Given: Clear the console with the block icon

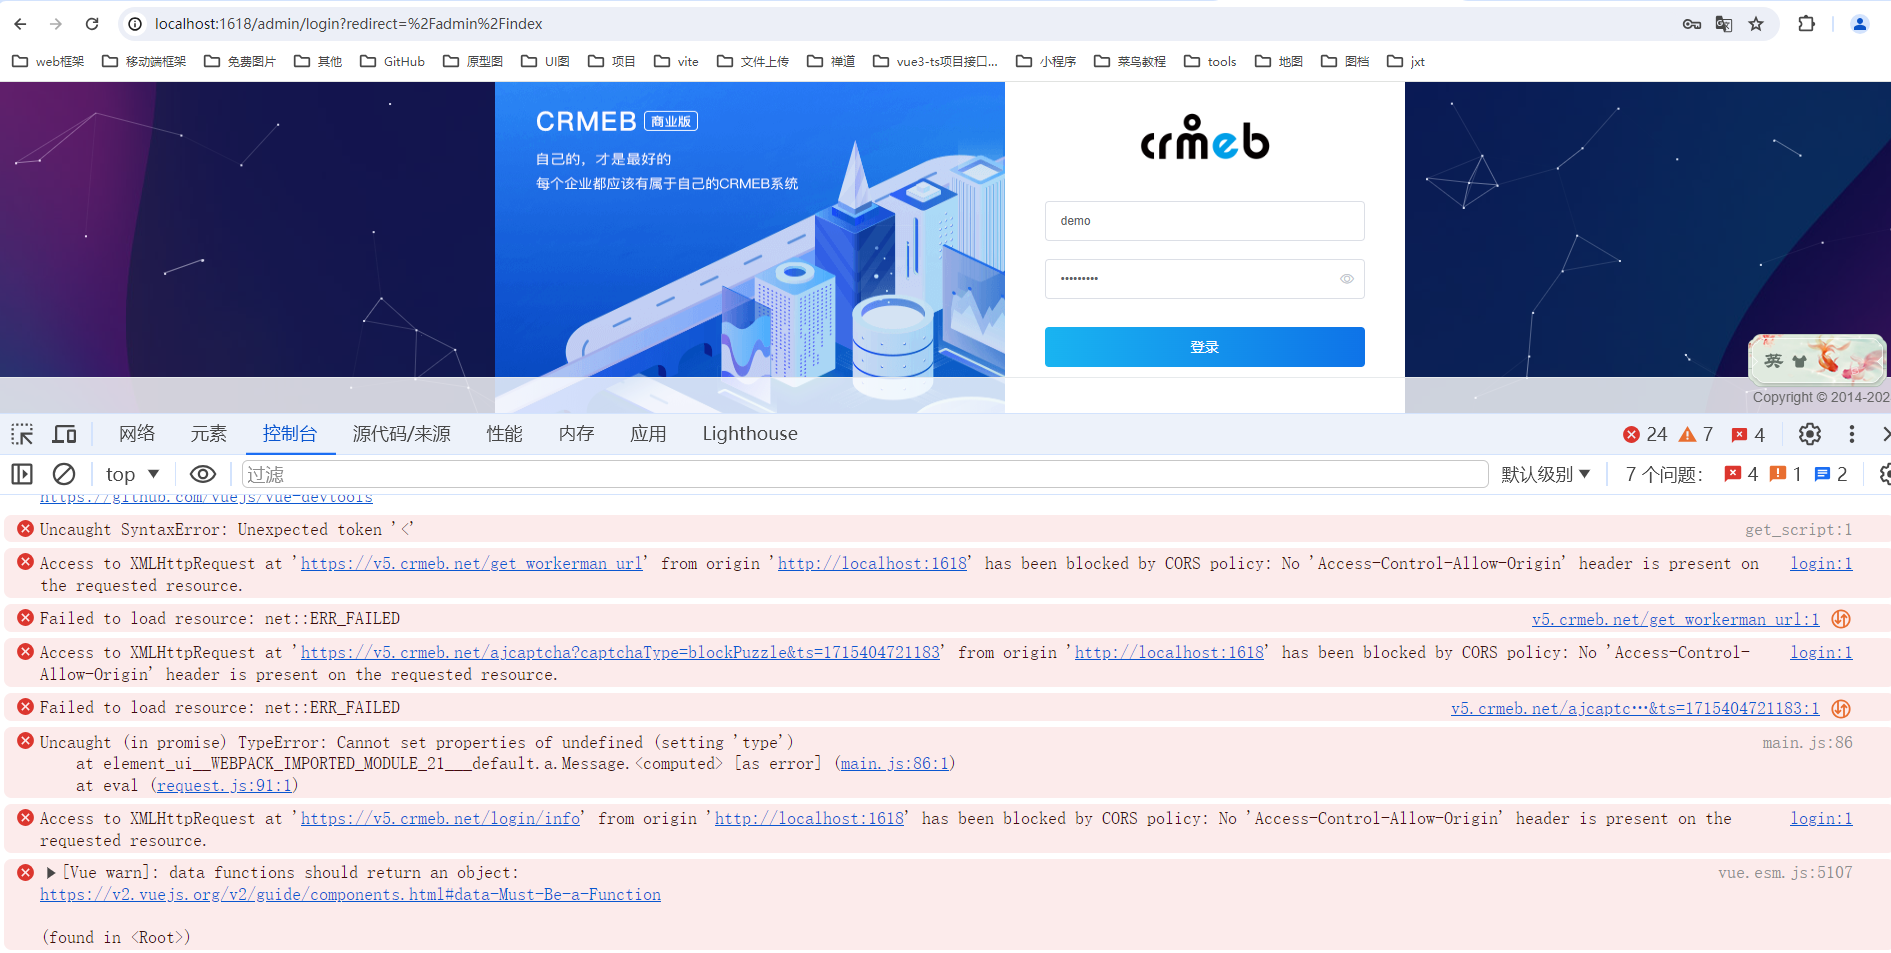Looking at the screenshot, I should point(64,474).
